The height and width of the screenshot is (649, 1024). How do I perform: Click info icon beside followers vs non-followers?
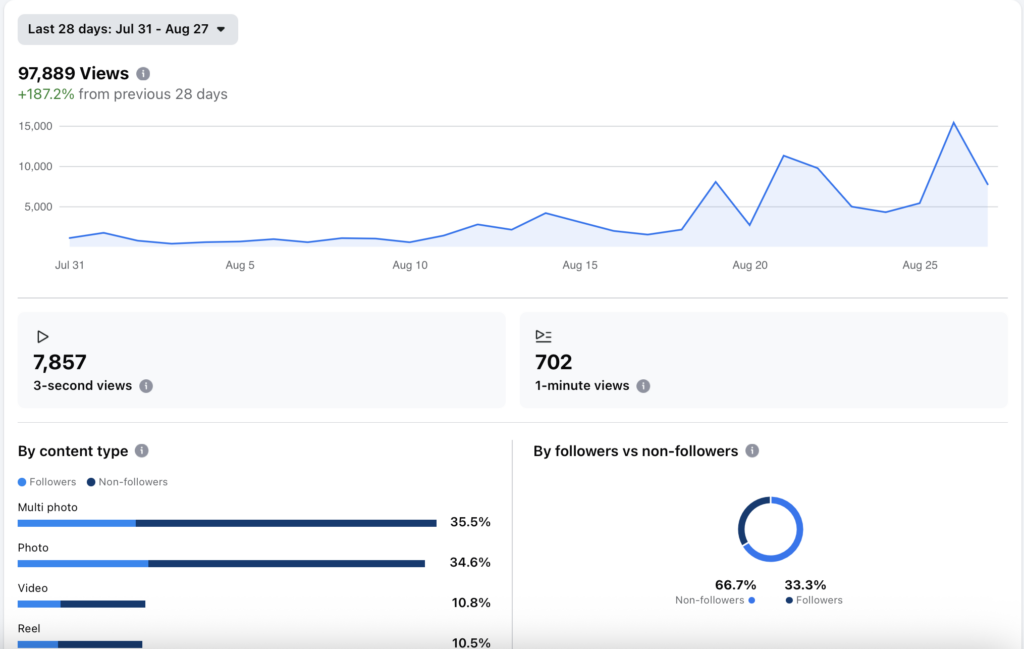[752, 451]
